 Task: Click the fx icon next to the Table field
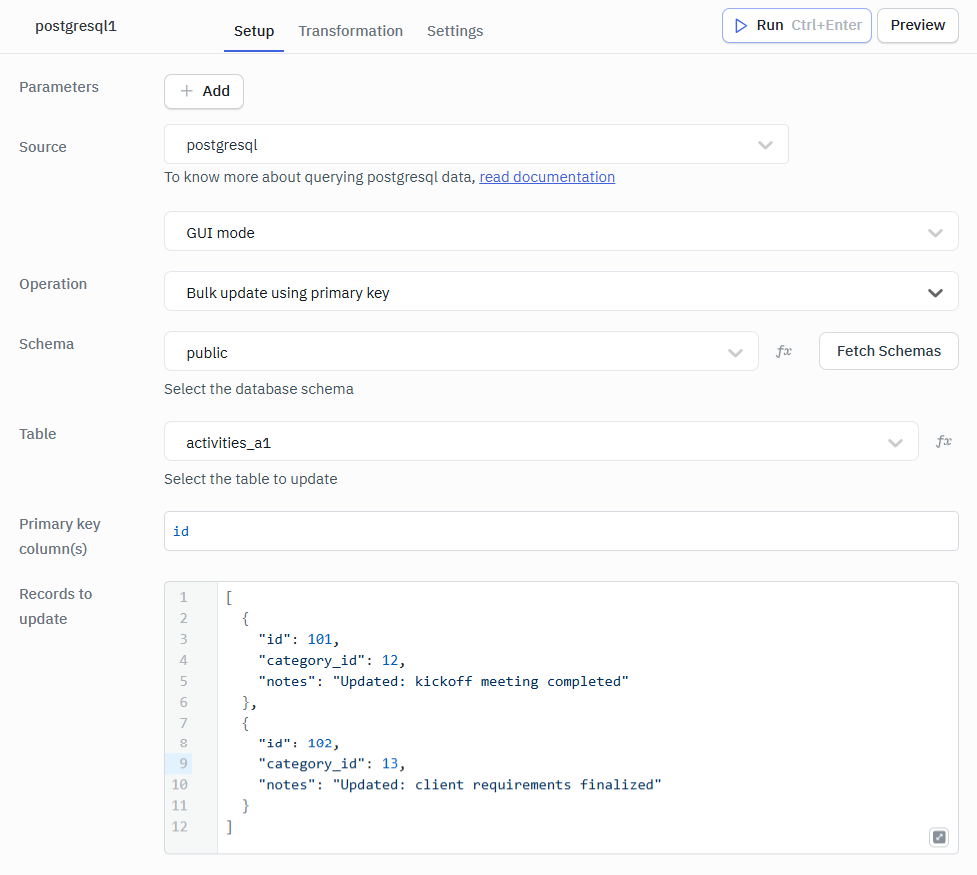pyautogui.click(x=944, y=440)
